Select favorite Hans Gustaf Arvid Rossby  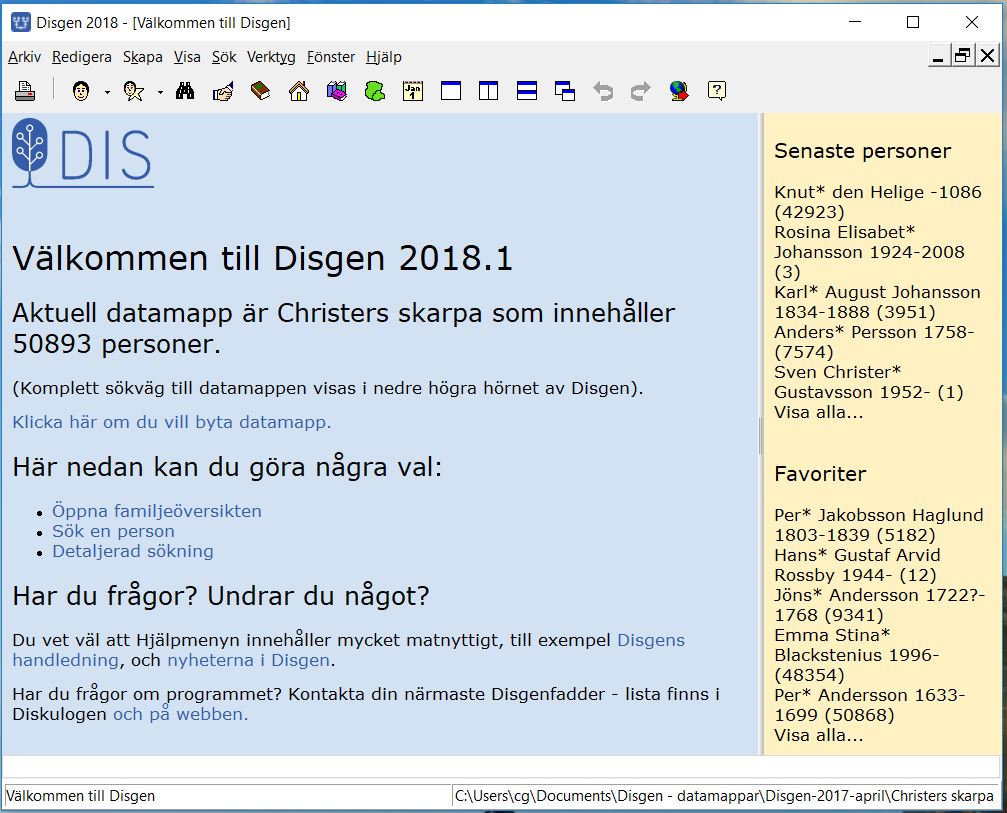857,564
